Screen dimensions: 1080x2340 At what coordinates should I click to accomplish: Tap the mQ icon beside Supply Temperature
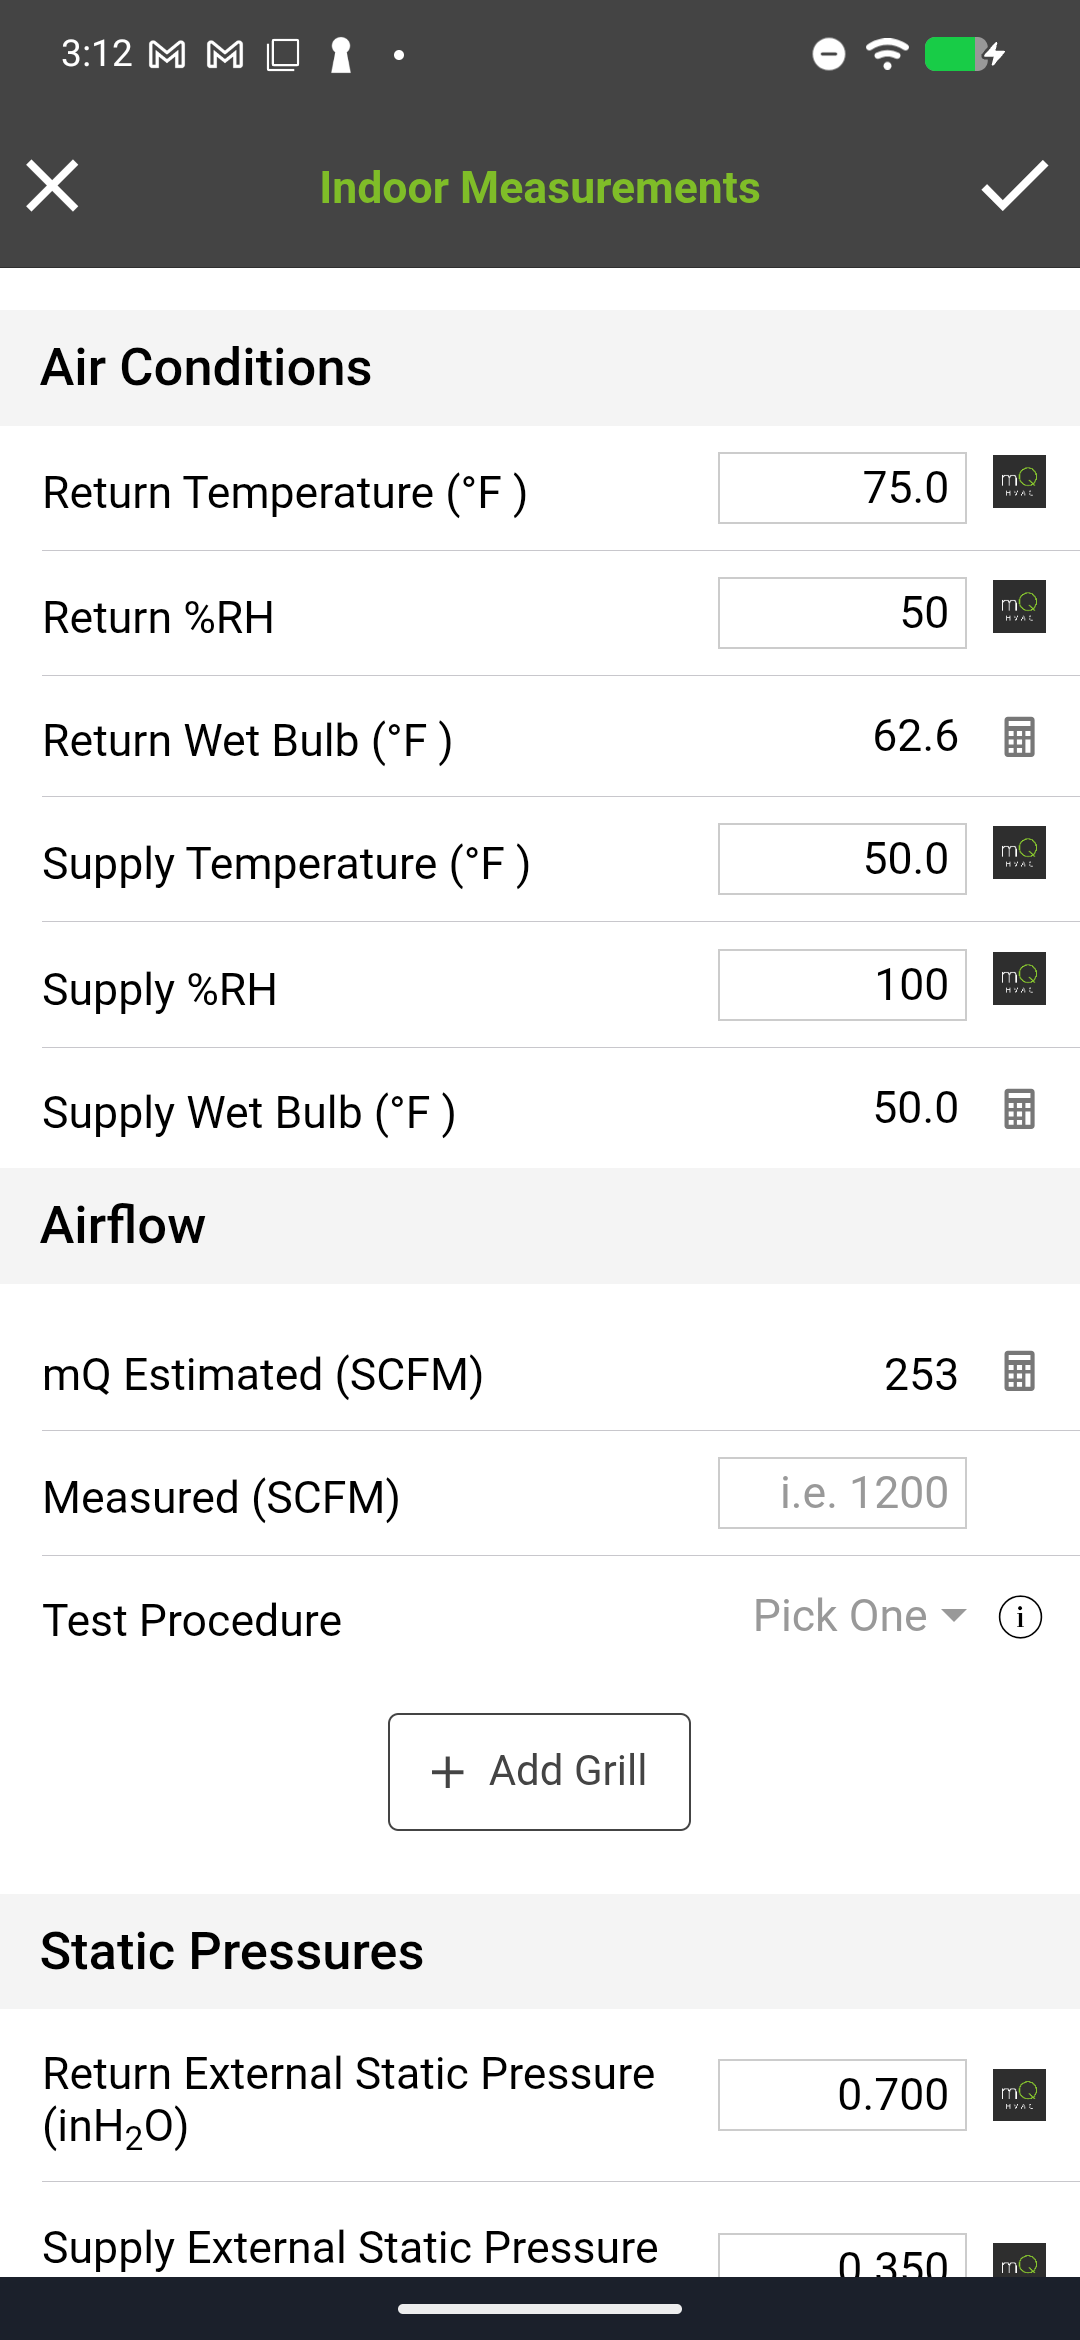point(1019,853)
